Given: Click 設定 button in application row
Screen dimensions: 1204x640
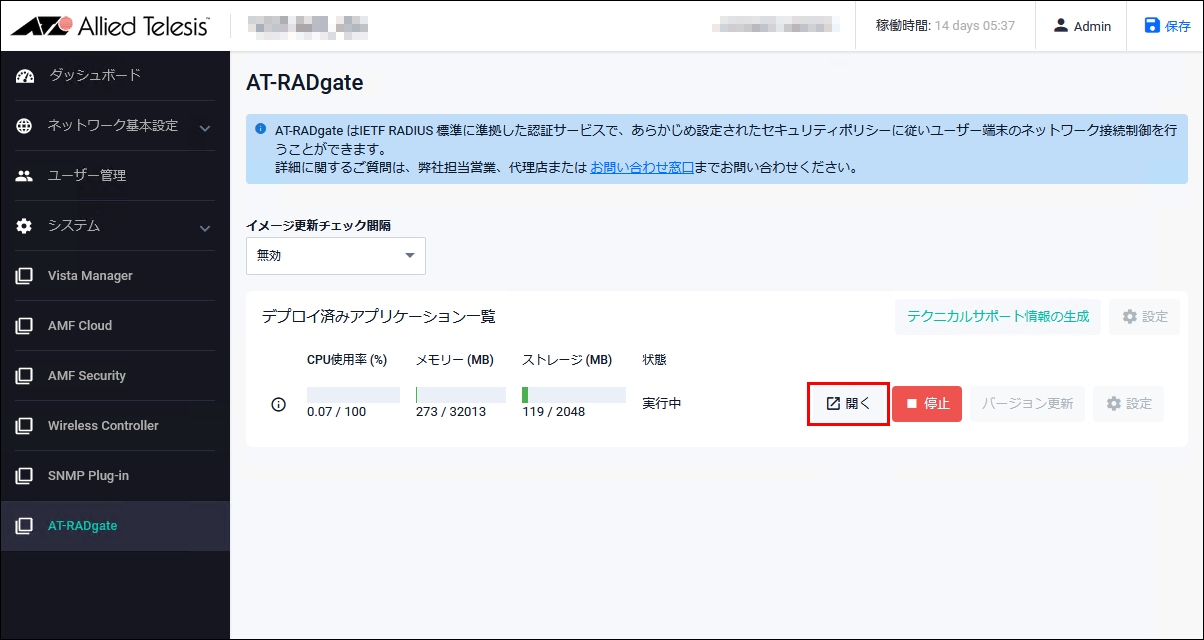Looking at the screenshot, I should pyautogui.click(x=1129, y=404).
